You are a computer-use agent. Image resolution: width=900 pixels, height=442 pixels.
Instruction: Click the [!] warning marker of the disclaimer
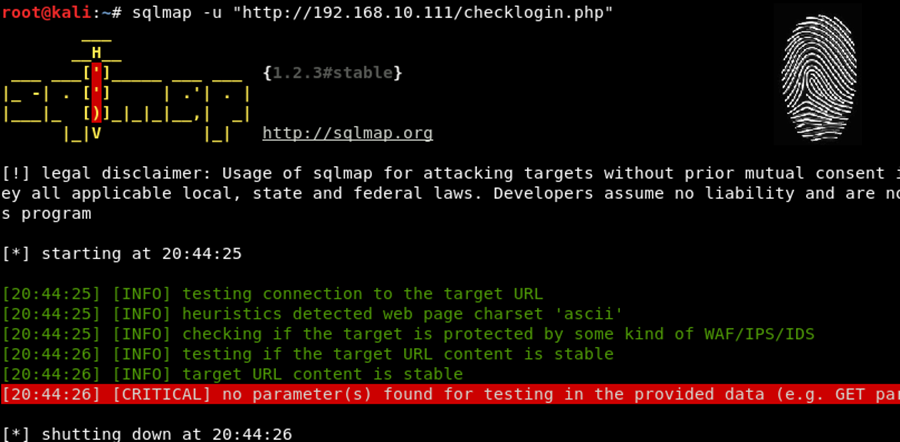[16, 173]
